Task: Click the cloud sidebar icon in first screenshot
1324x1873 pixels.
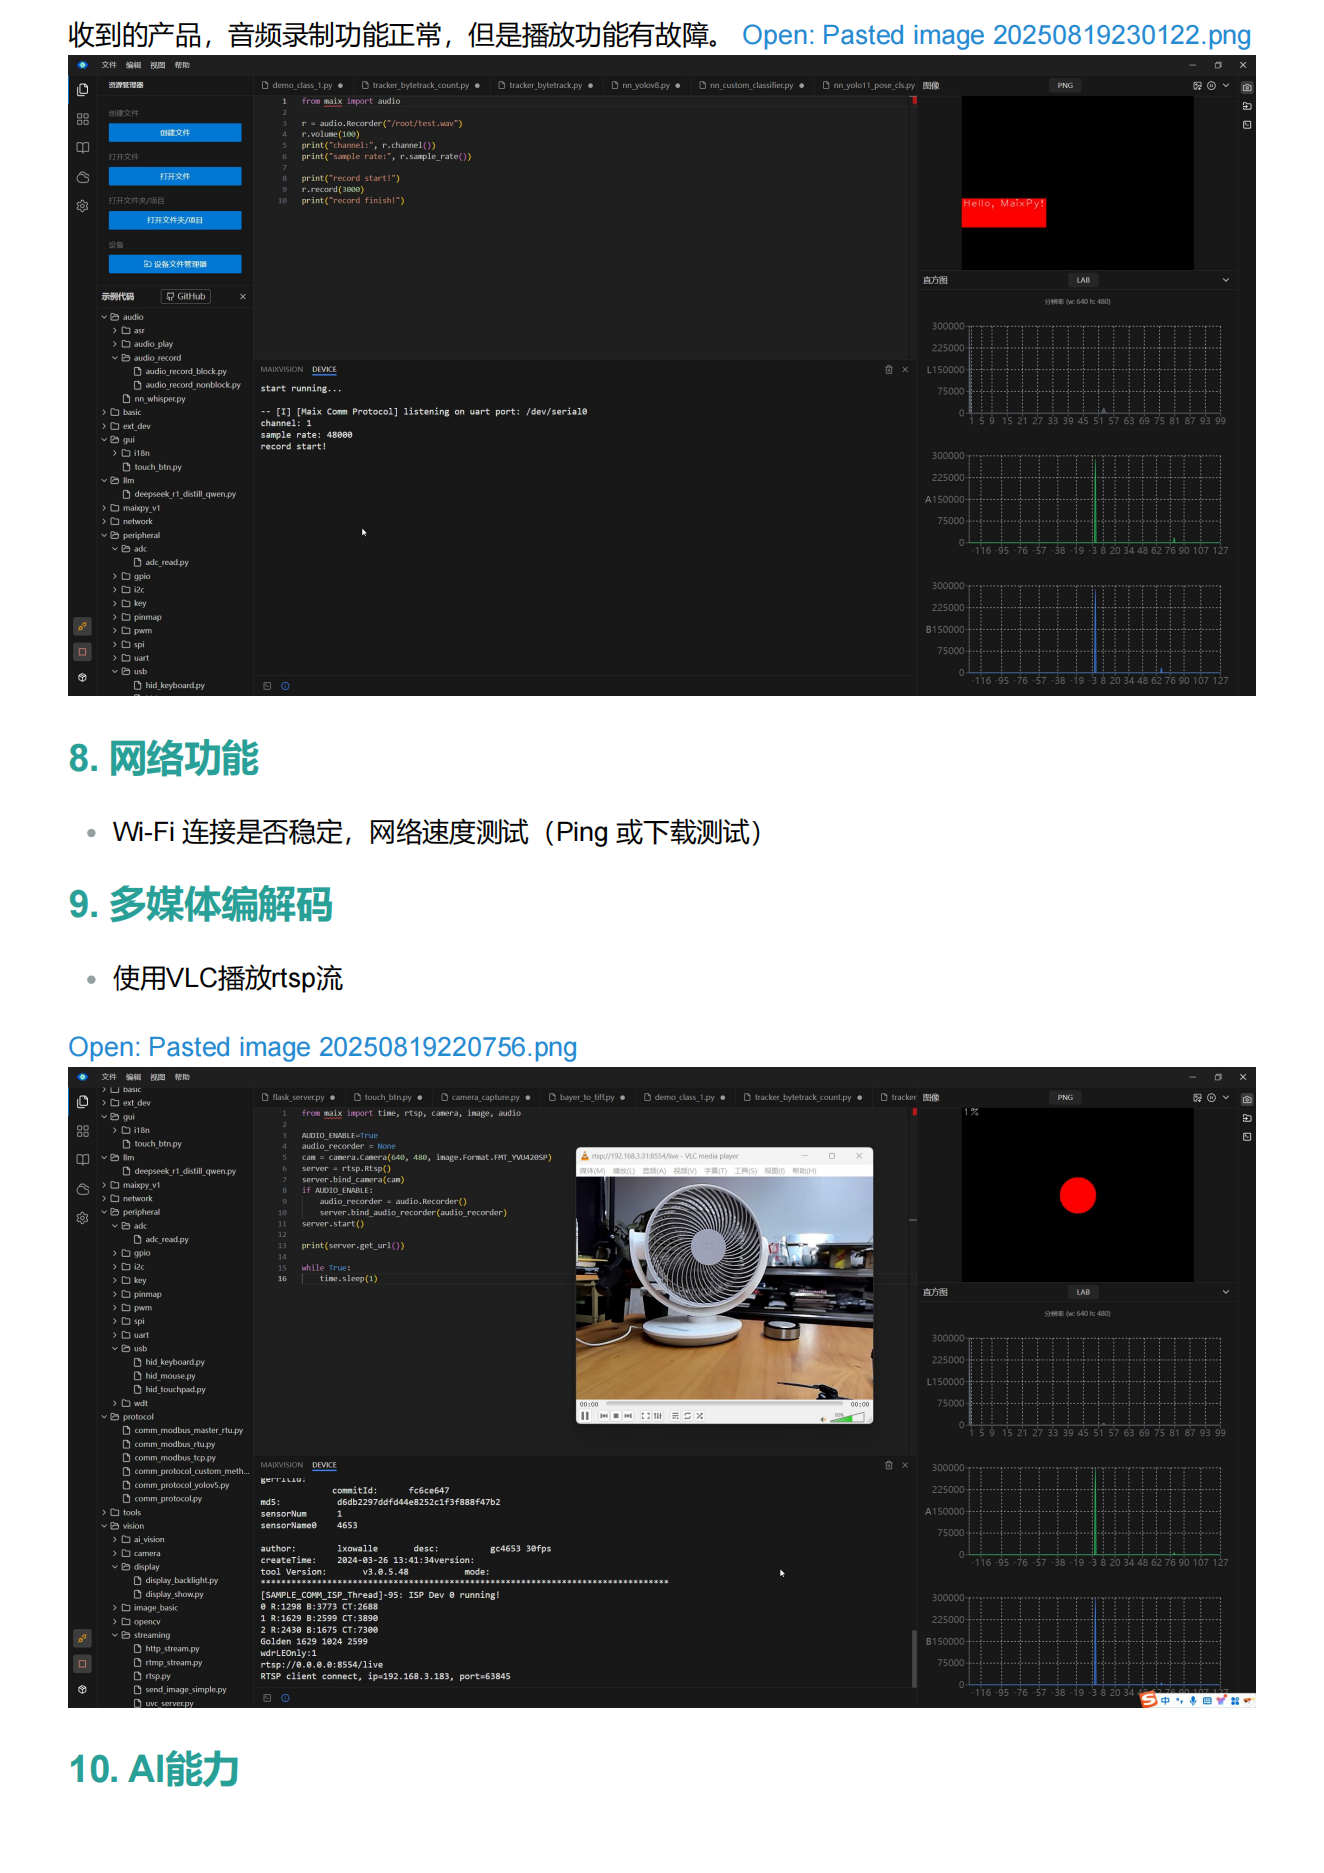Action: coord(83,177)
